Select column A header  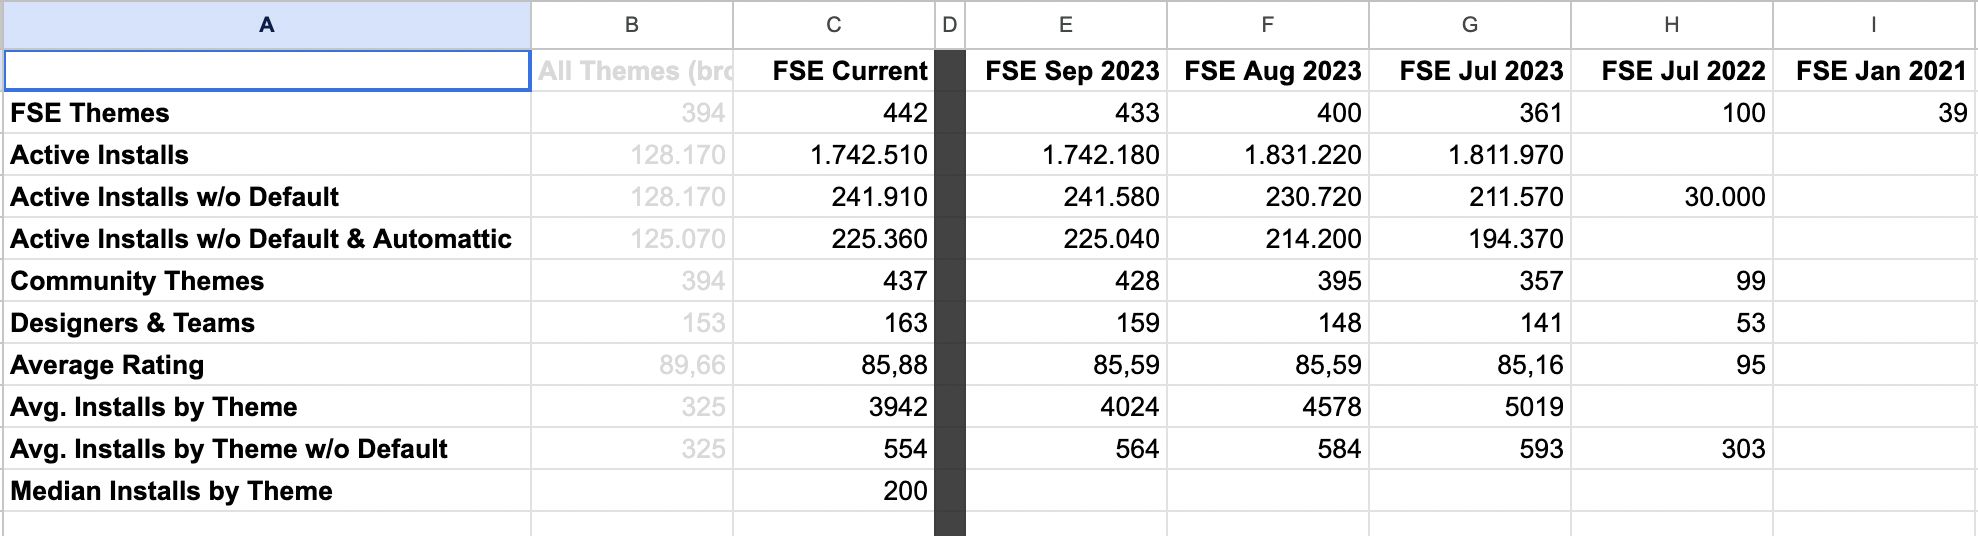[266, 25]
